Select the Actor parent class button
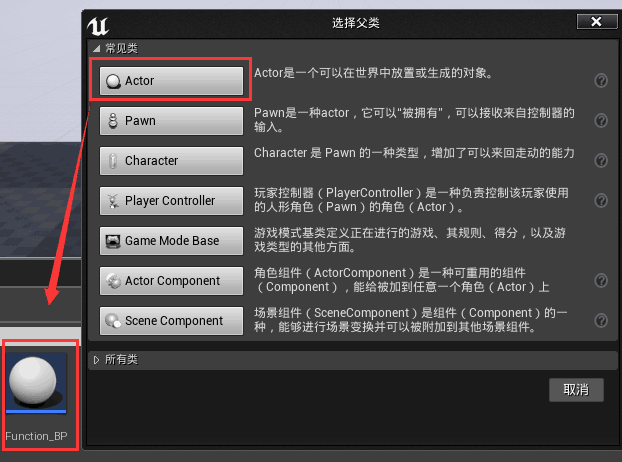The width and height of the screenshot is (622, 462). coord(171,81)
